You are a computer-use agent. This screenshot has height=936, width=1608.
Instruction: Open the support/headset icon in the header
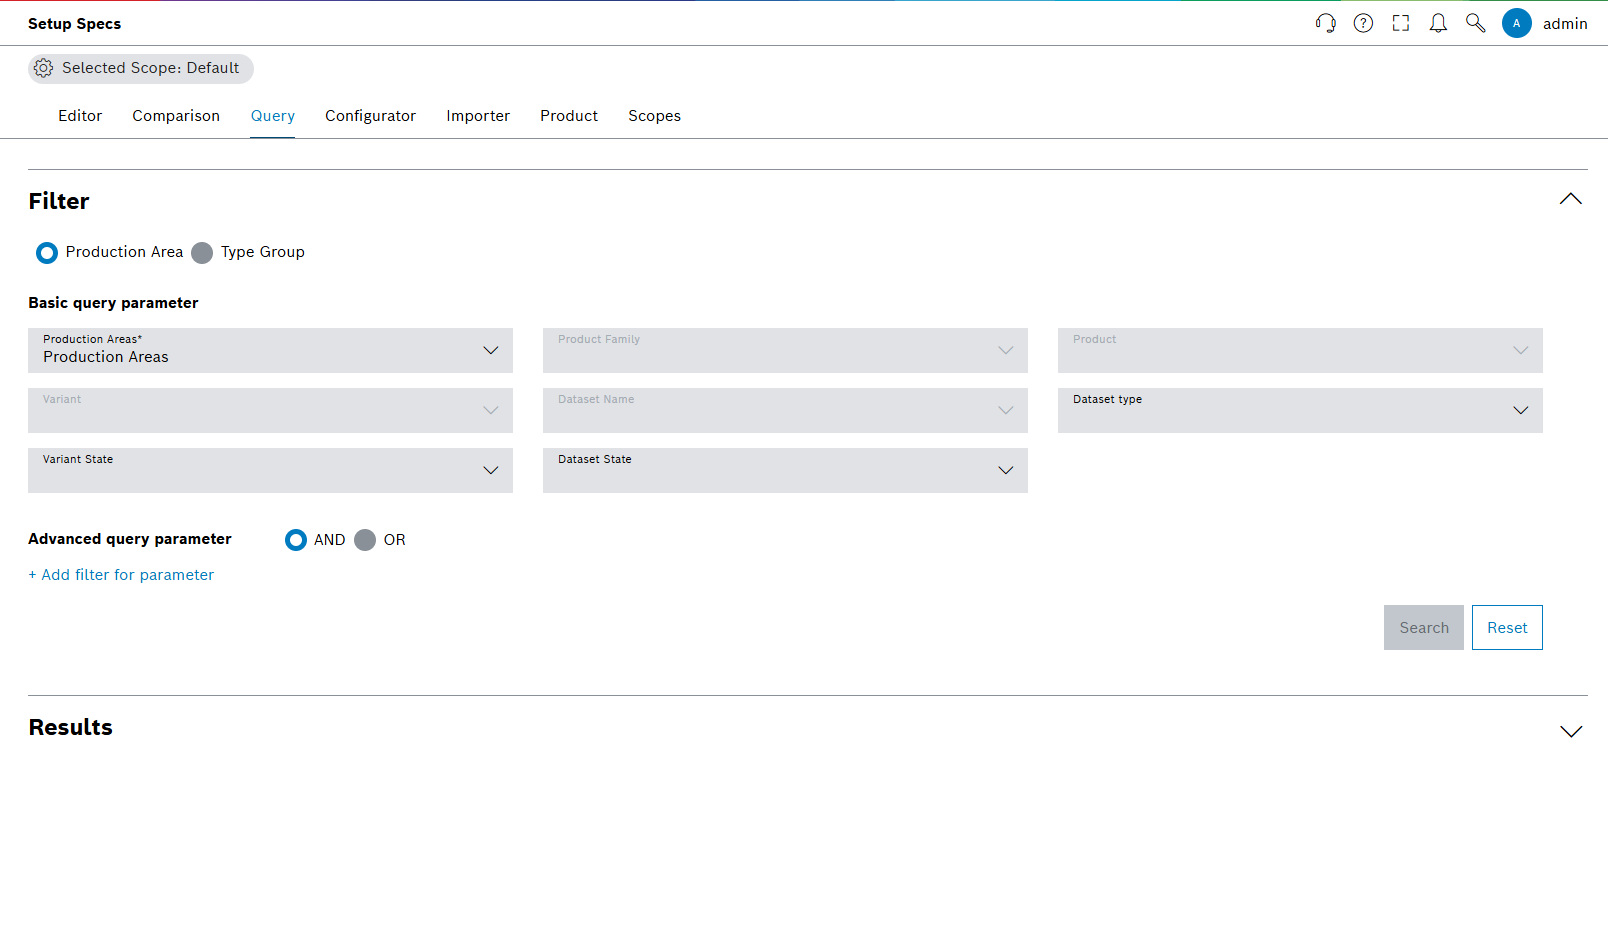click(1326, 22)
